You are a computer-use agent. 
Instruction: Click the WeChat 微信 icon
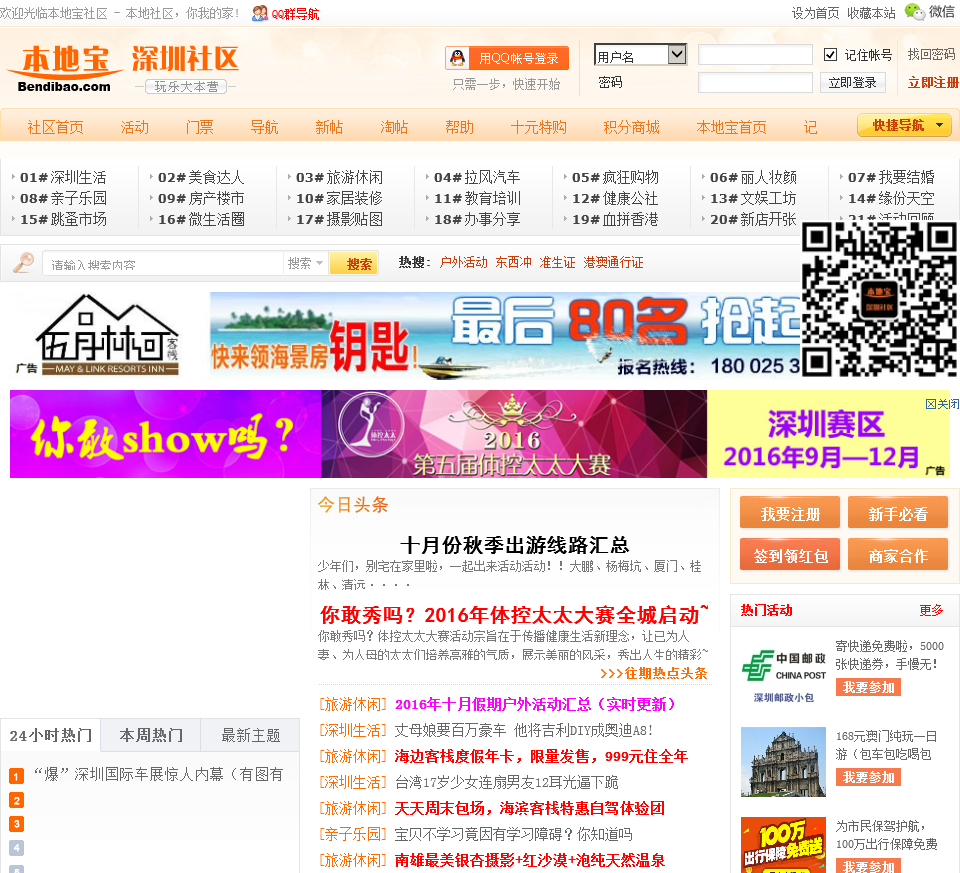[x=915, y=12]
